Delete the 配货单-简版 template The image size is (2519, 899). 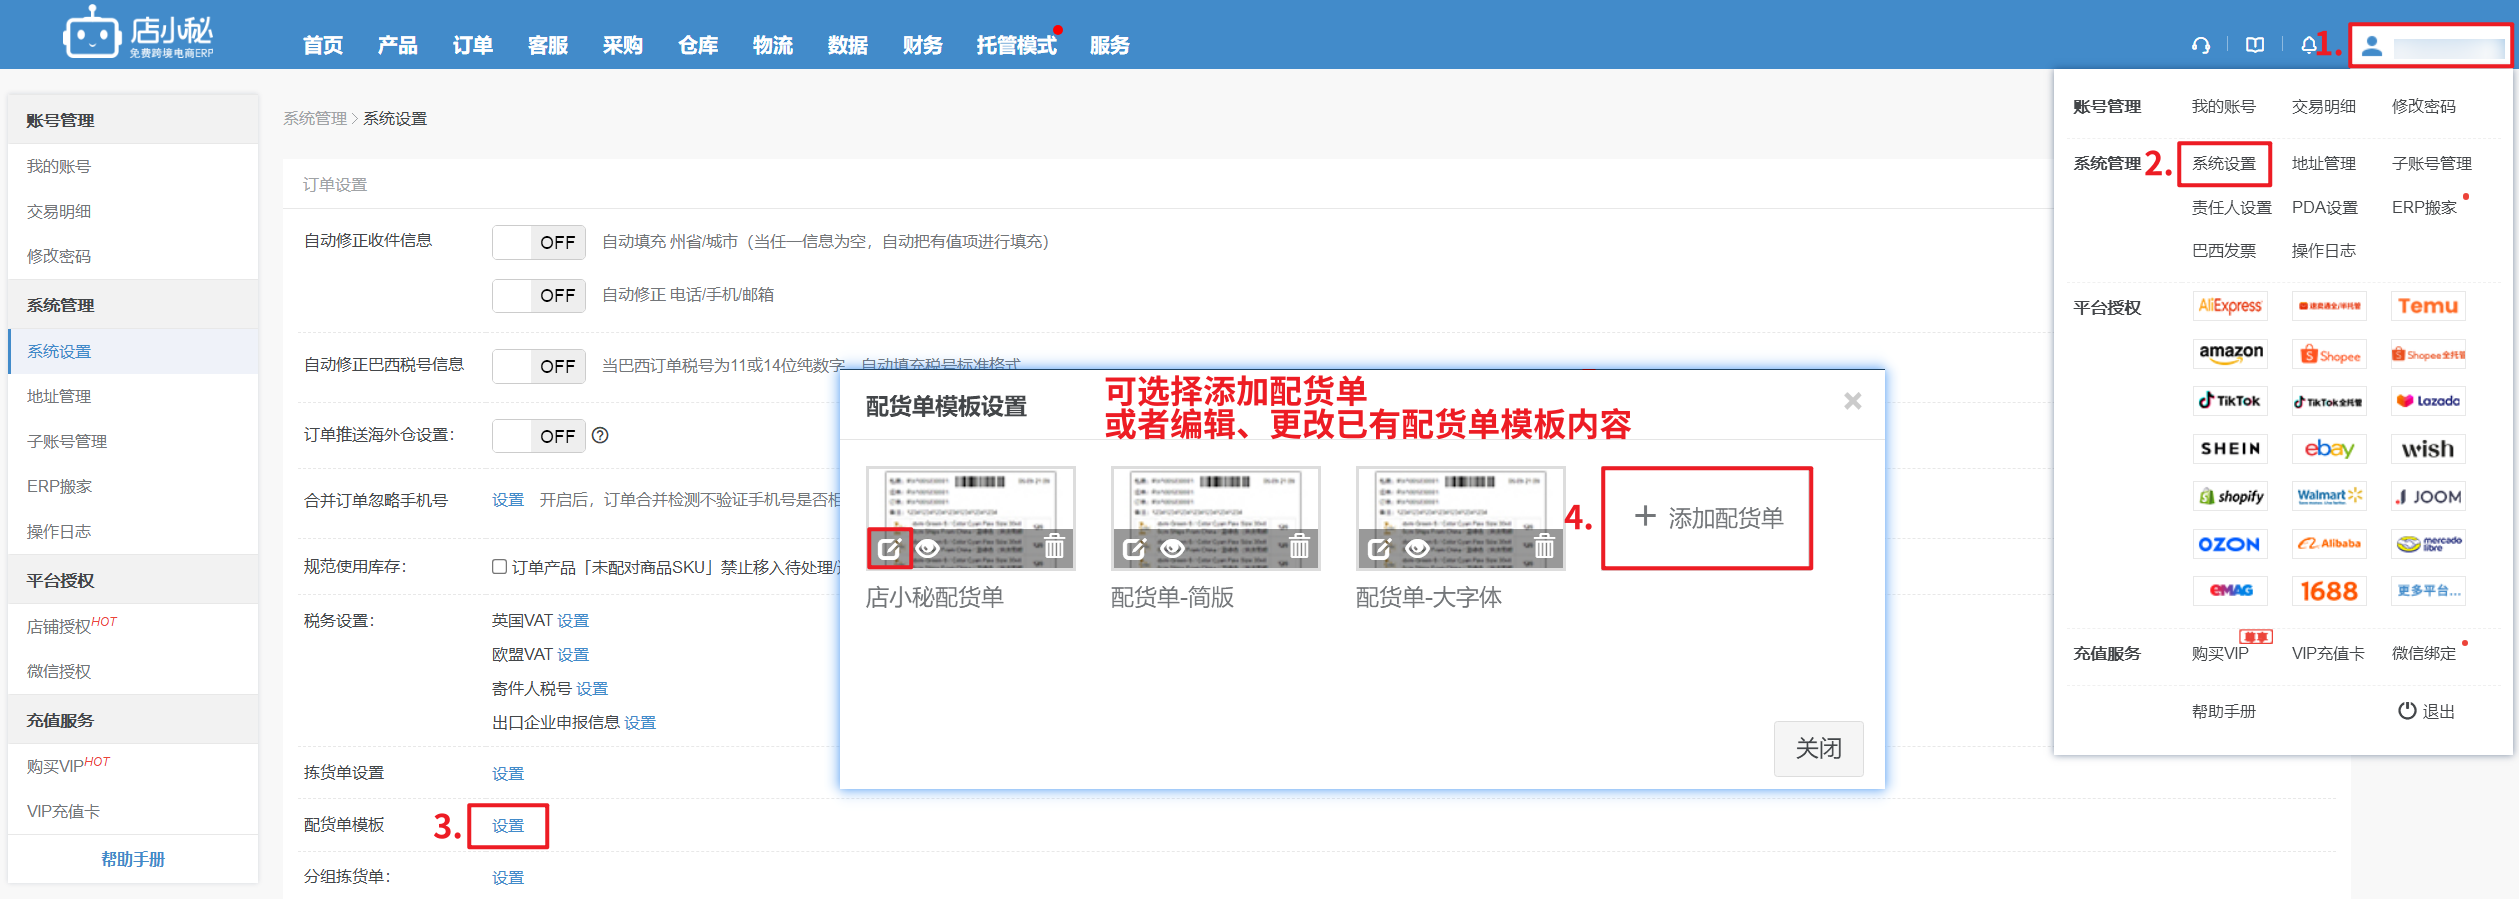(x=1299, y=547)
